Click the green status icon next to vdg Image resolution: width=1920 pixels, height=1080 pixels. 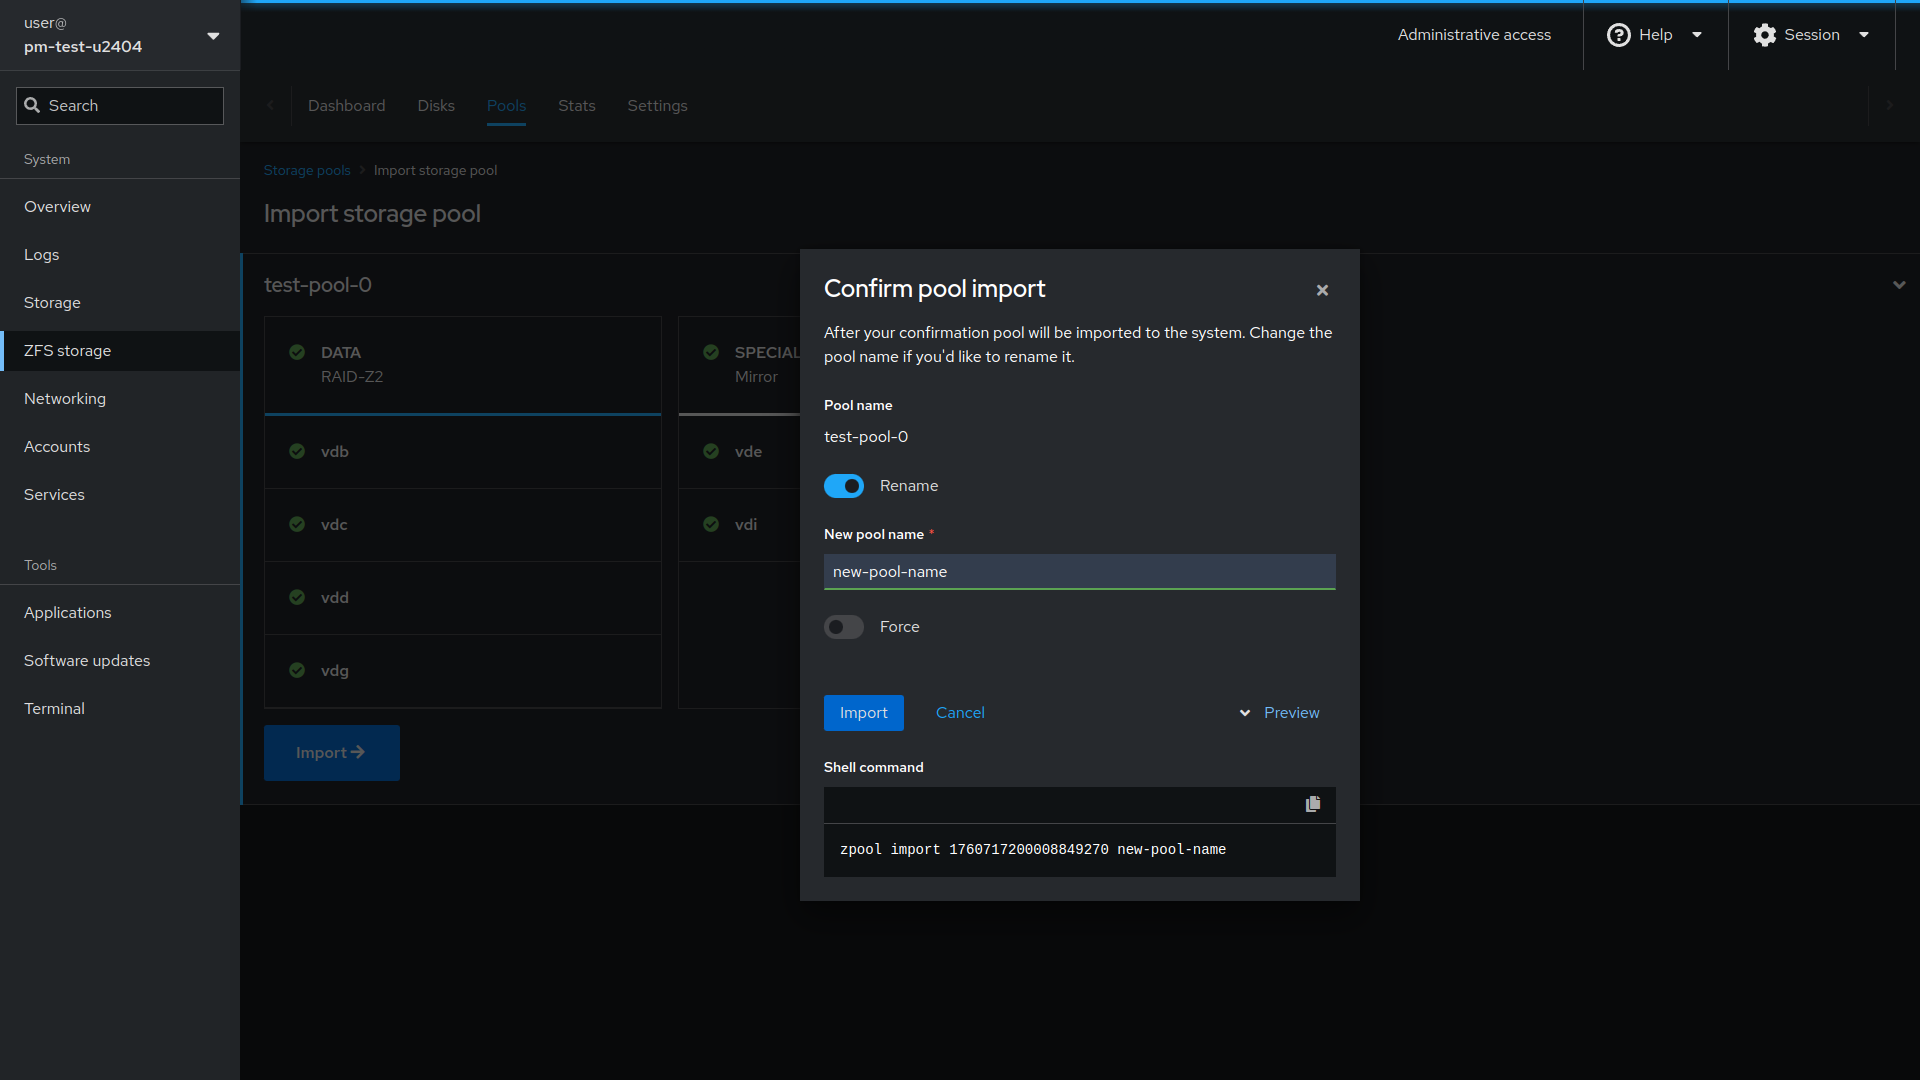pyautogui.click(x=297, y=670)
